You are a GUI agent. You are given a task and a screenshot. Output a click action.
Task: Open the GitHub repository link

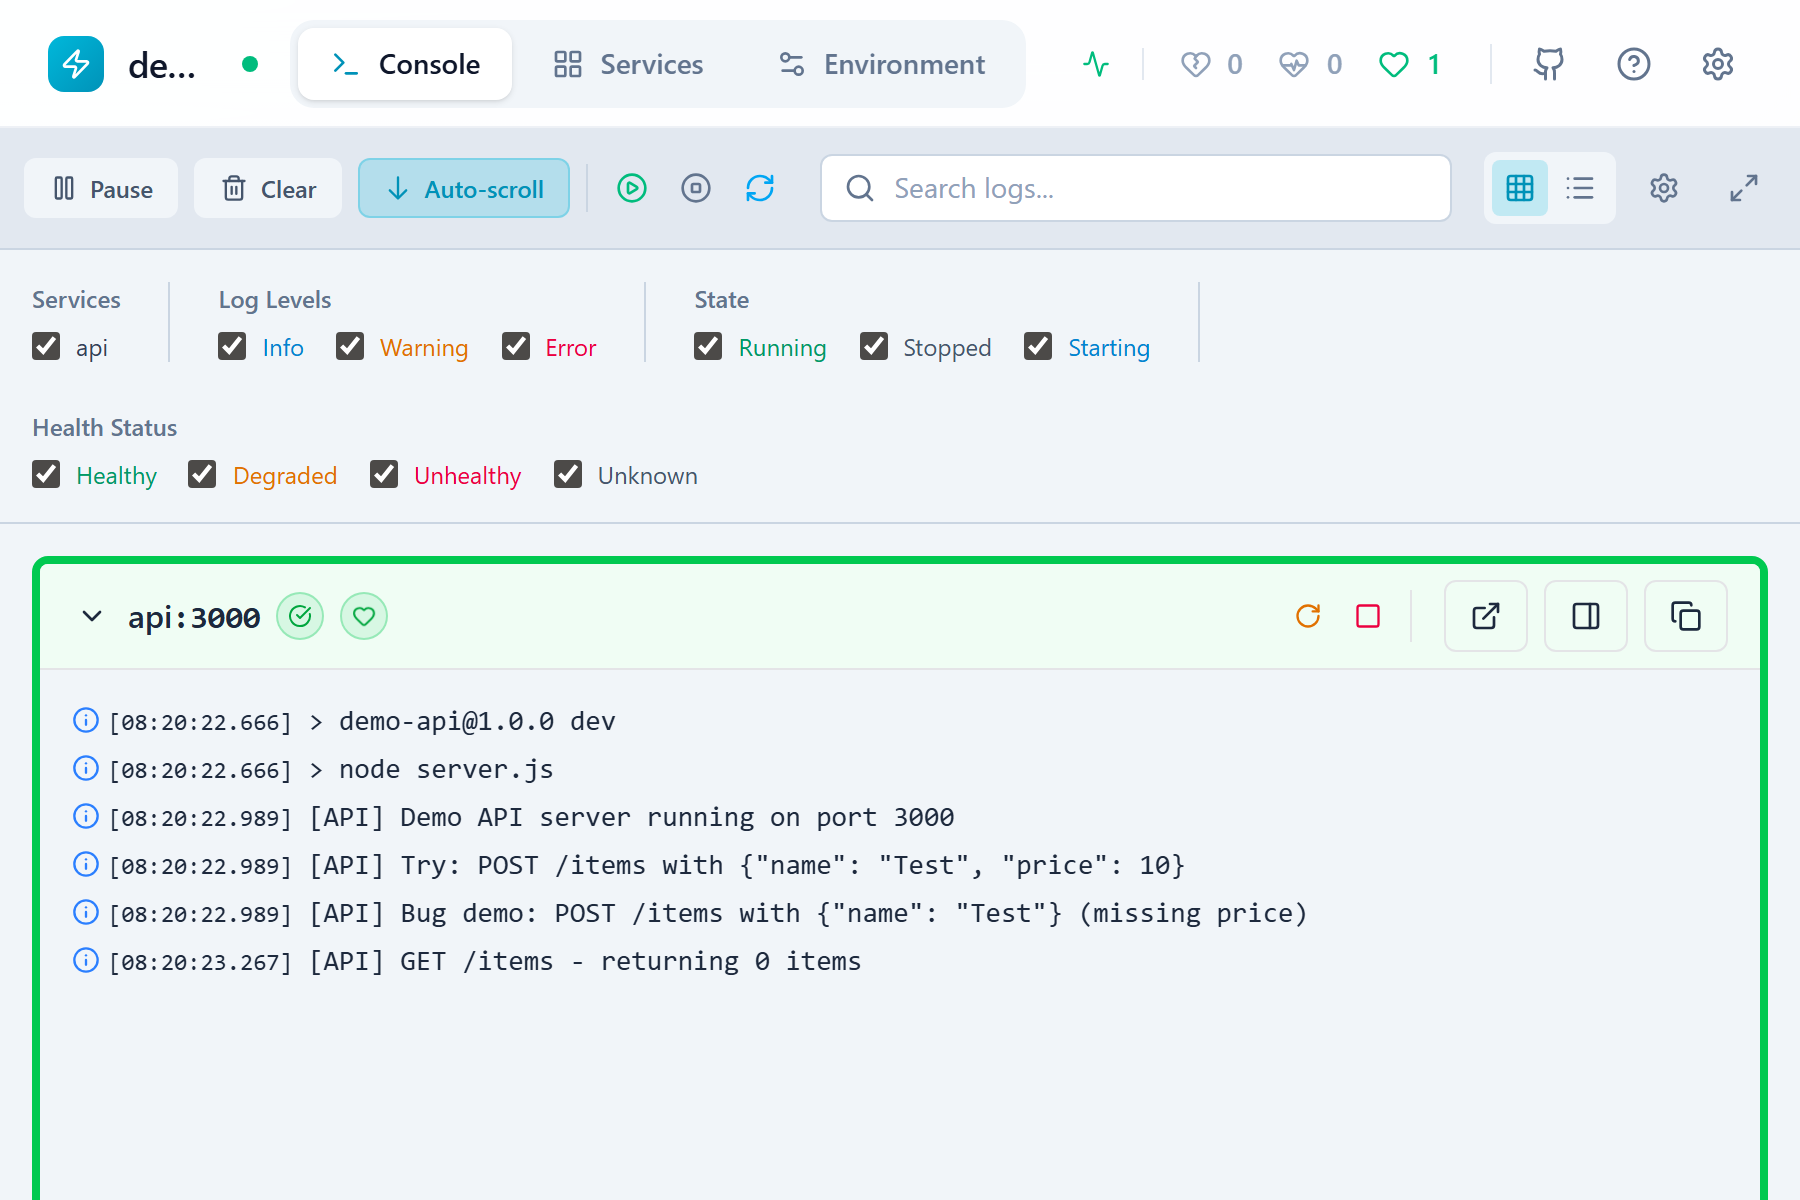click(1550, 64)
